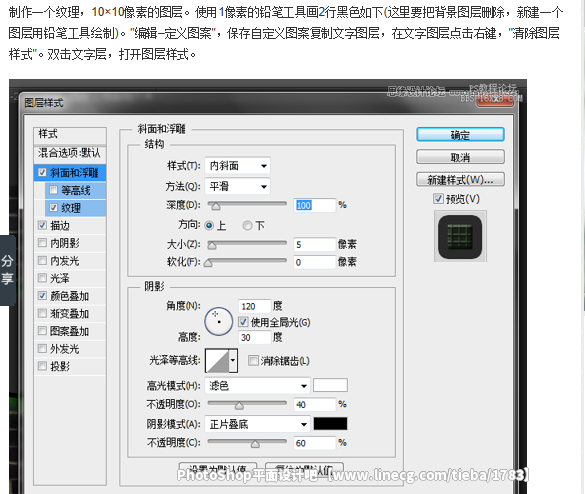Image resolution: width=585 pixels, height=494 pixels.
Task: Toggle 使用全局光 checkbox
Action: tap(243, 322)
